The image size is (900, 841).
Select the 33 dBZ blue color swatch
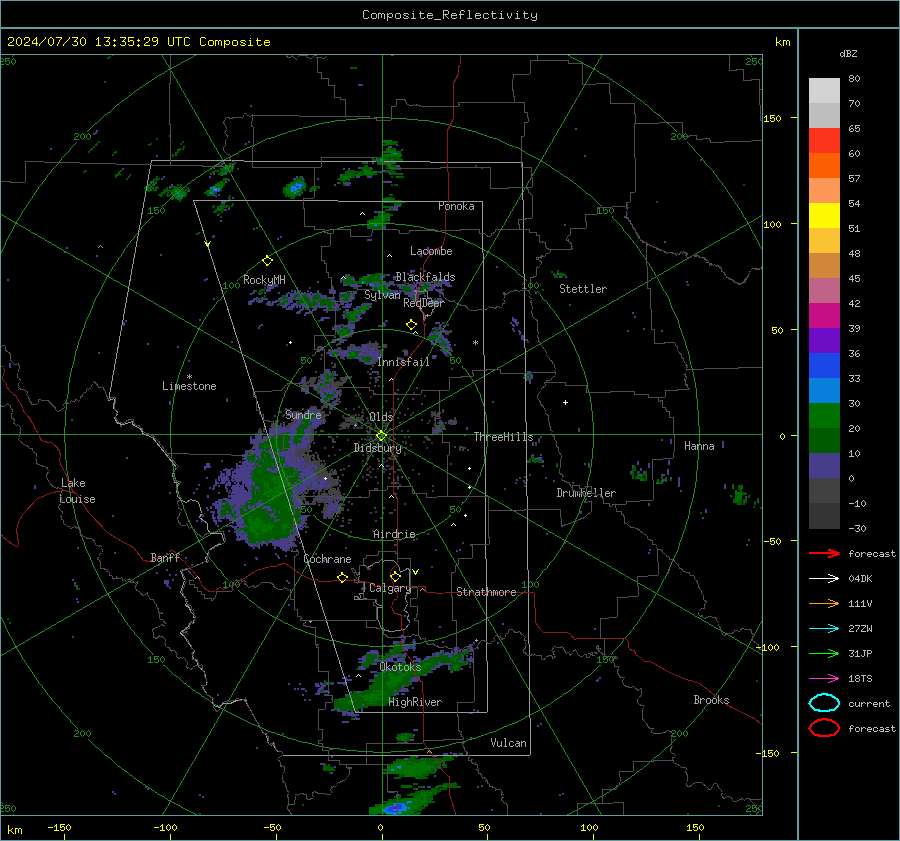click(824, 365)
